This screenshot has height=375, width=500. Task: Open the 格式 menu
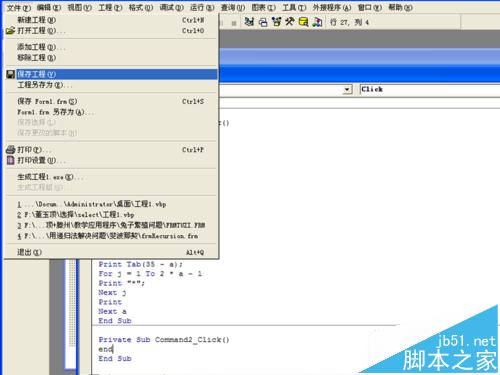(x=141, y=7)
